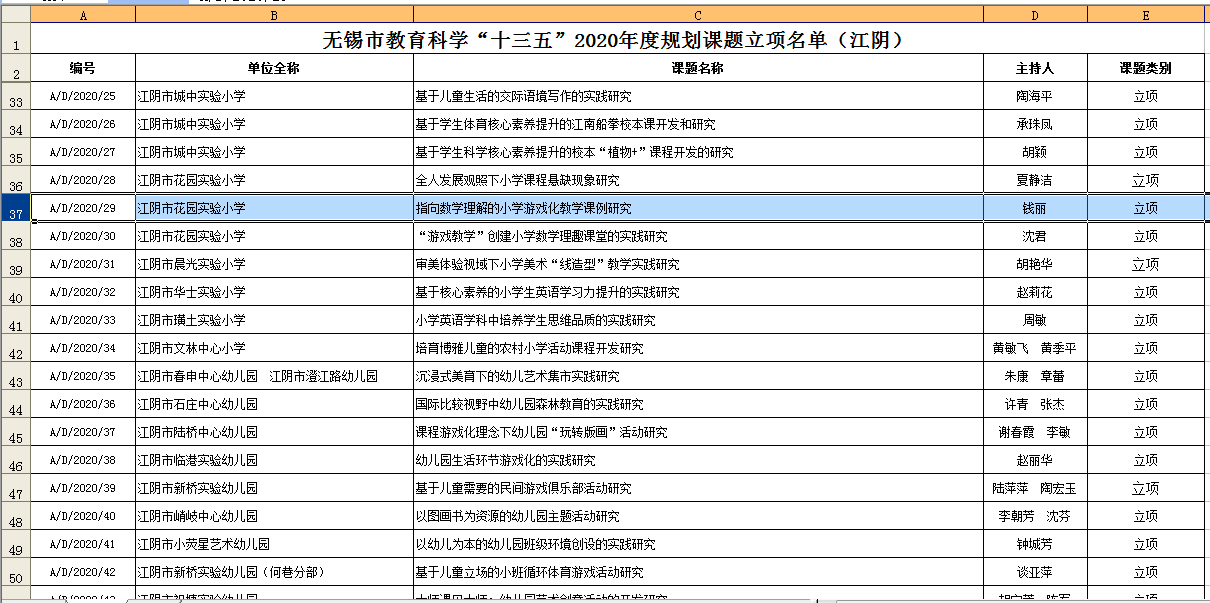This screenshot has height=603, width=1210.
Task: Select cell containing 江阴市文林中心小学
Action: 274,349
